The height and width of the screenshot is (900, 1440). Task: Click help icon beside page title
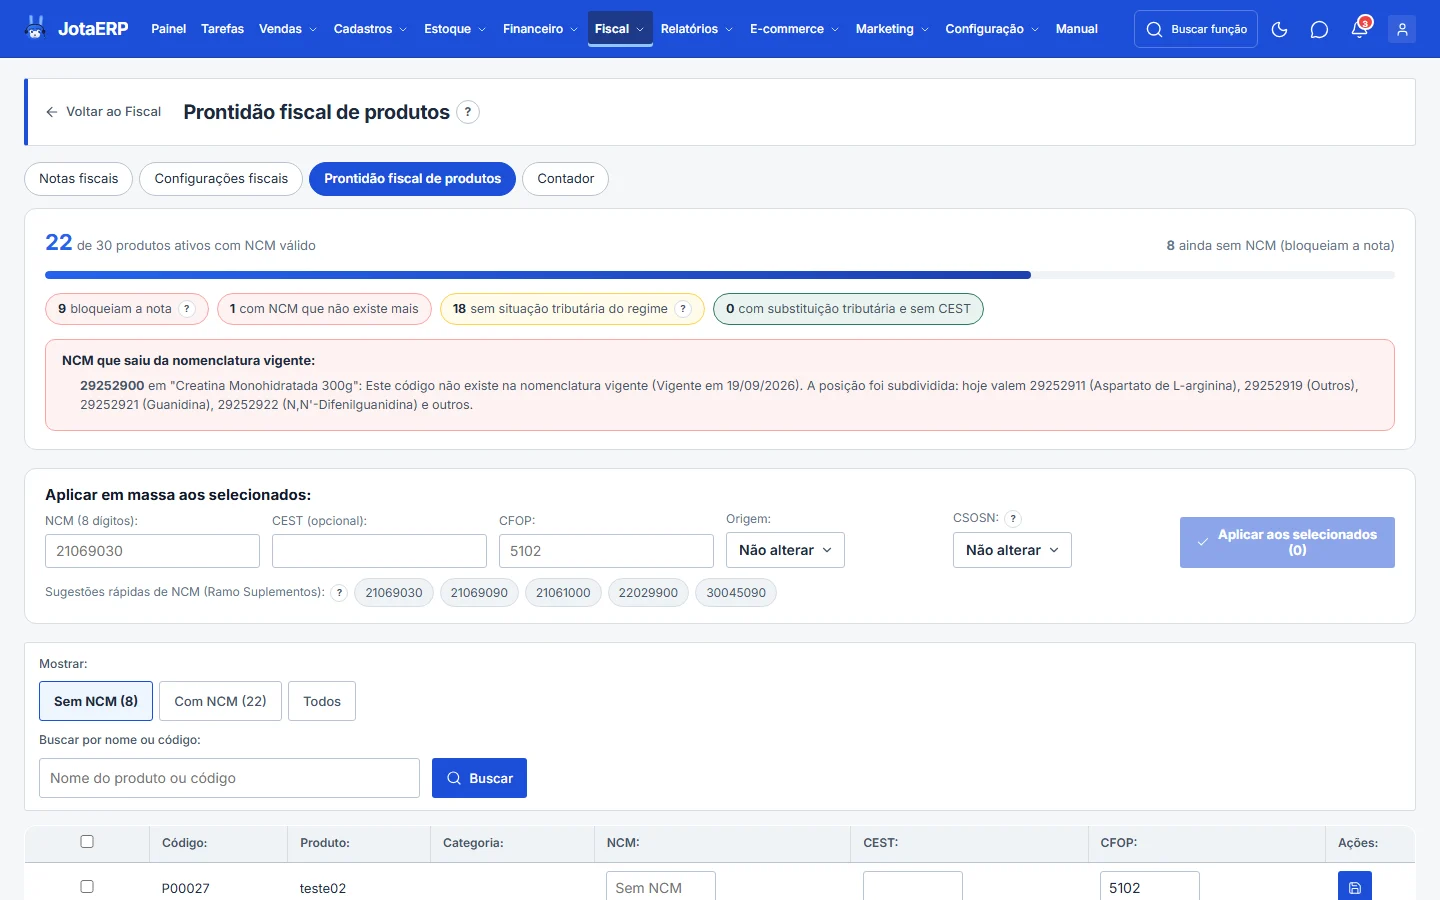[x=468, y=112]
